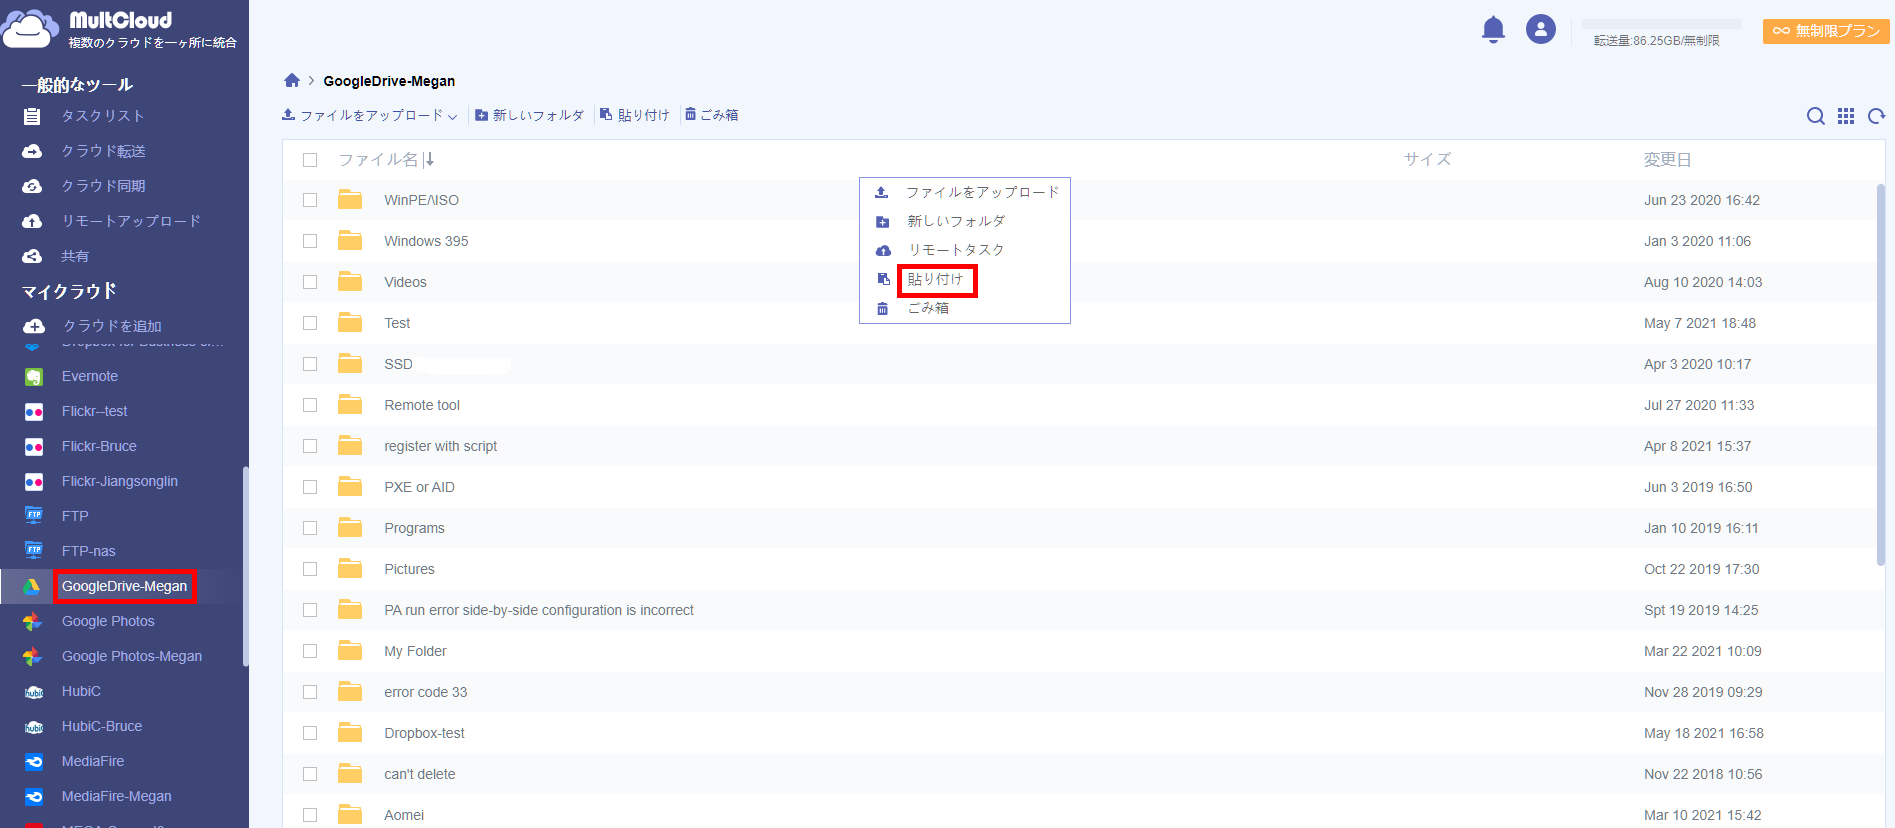Open the notifications bell icon
Image resolution: width=1895 pixels, height=828 pixels.
(x=1493, y=30)
